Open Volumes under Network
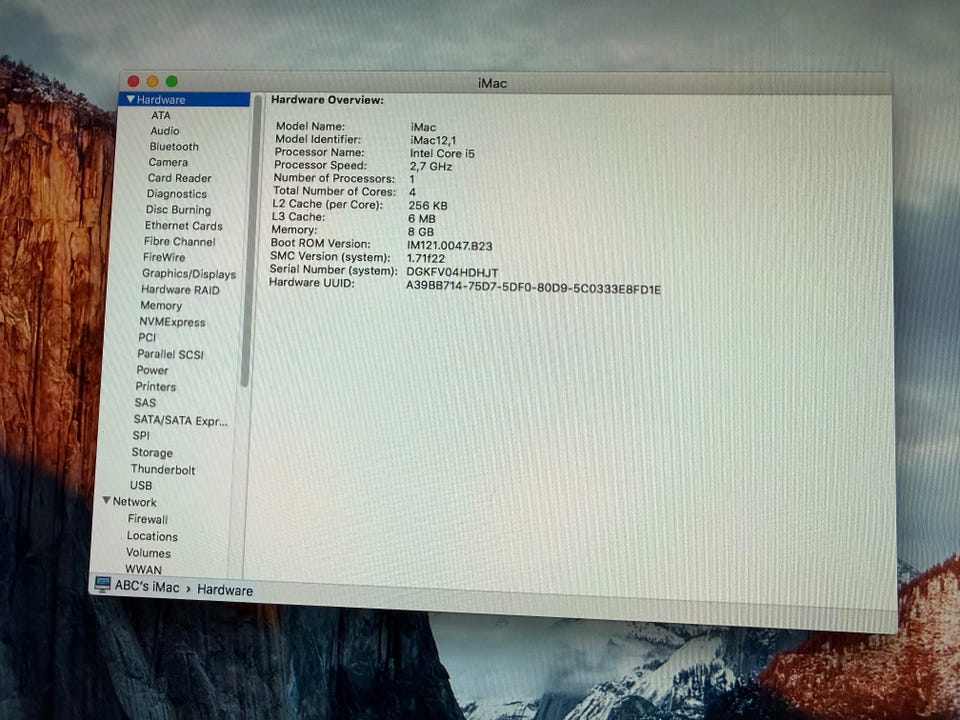Viewport: 960px width, 720px height. 148,553
